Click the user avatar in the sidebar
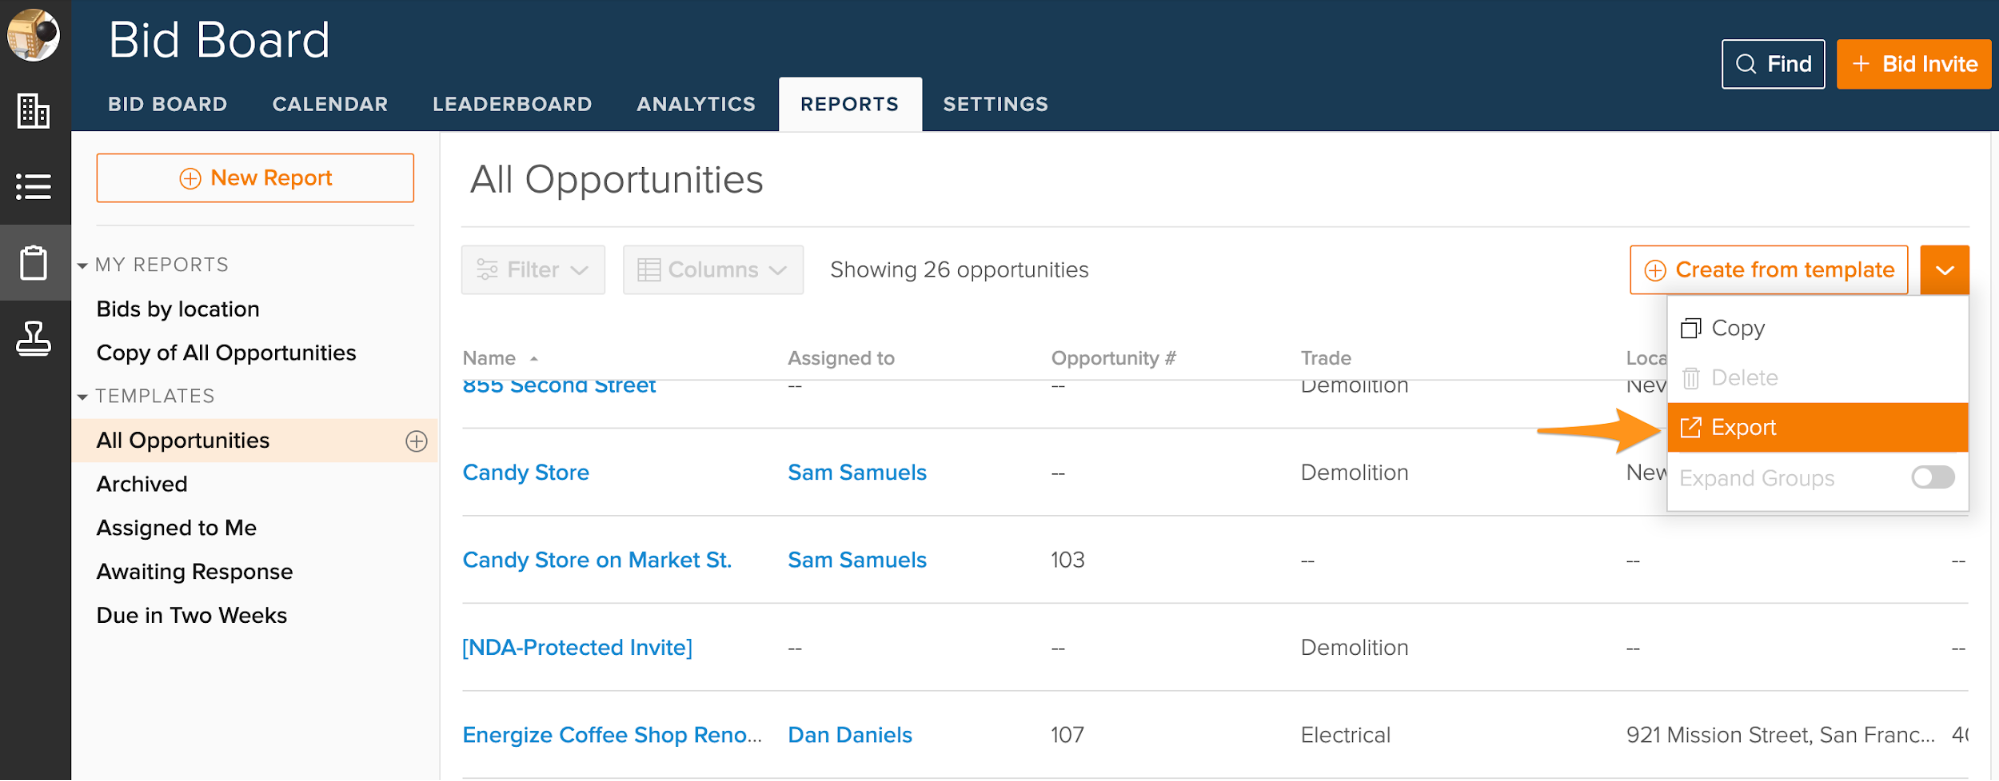This screenshot has width=1999, height=781. pyautogui.click(x=33, y=35)
